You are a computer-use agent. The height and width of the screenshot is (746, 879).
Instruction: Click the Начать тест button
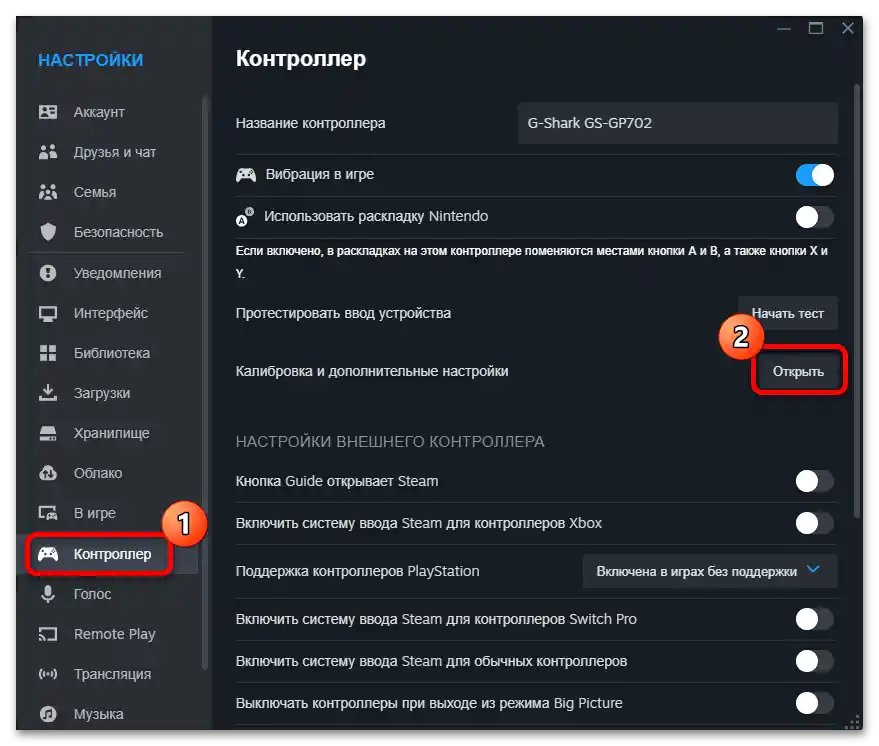click(x=787, y=312)
